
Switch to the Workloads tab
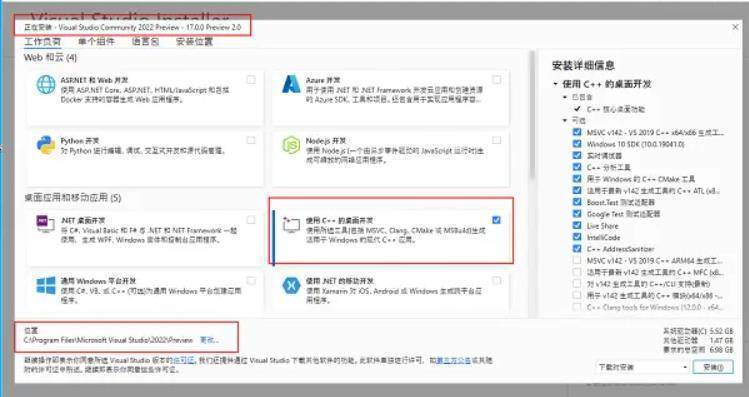[x=43, y=42]
